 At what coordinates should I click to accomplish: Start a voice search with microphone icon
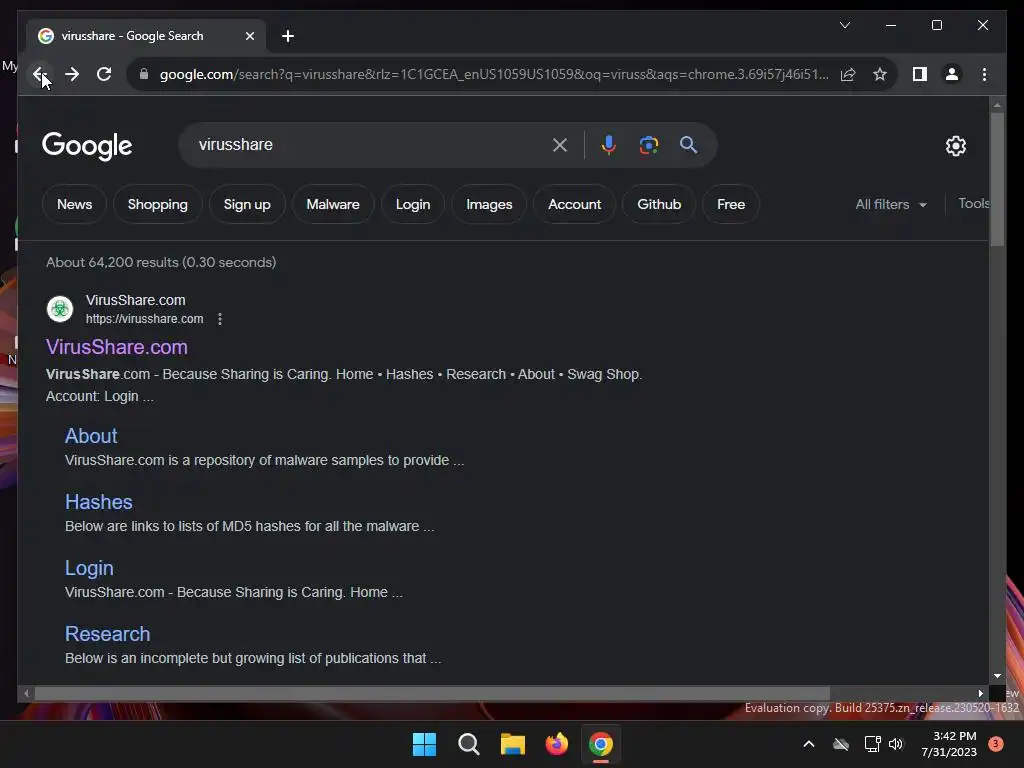click(x=609, y=144)
